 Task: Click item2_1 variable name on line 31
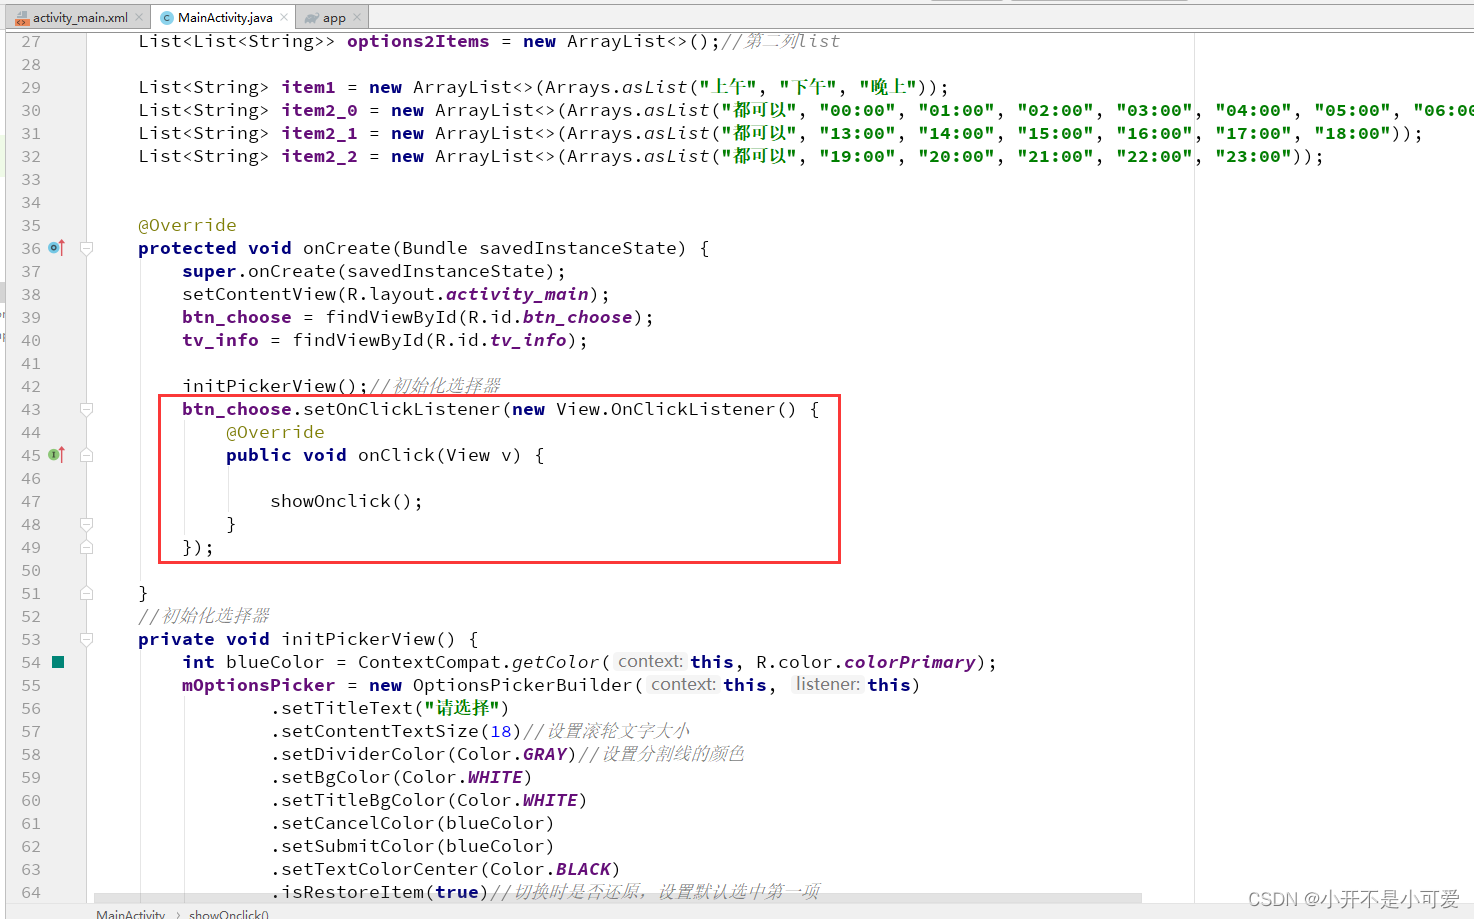319,133
